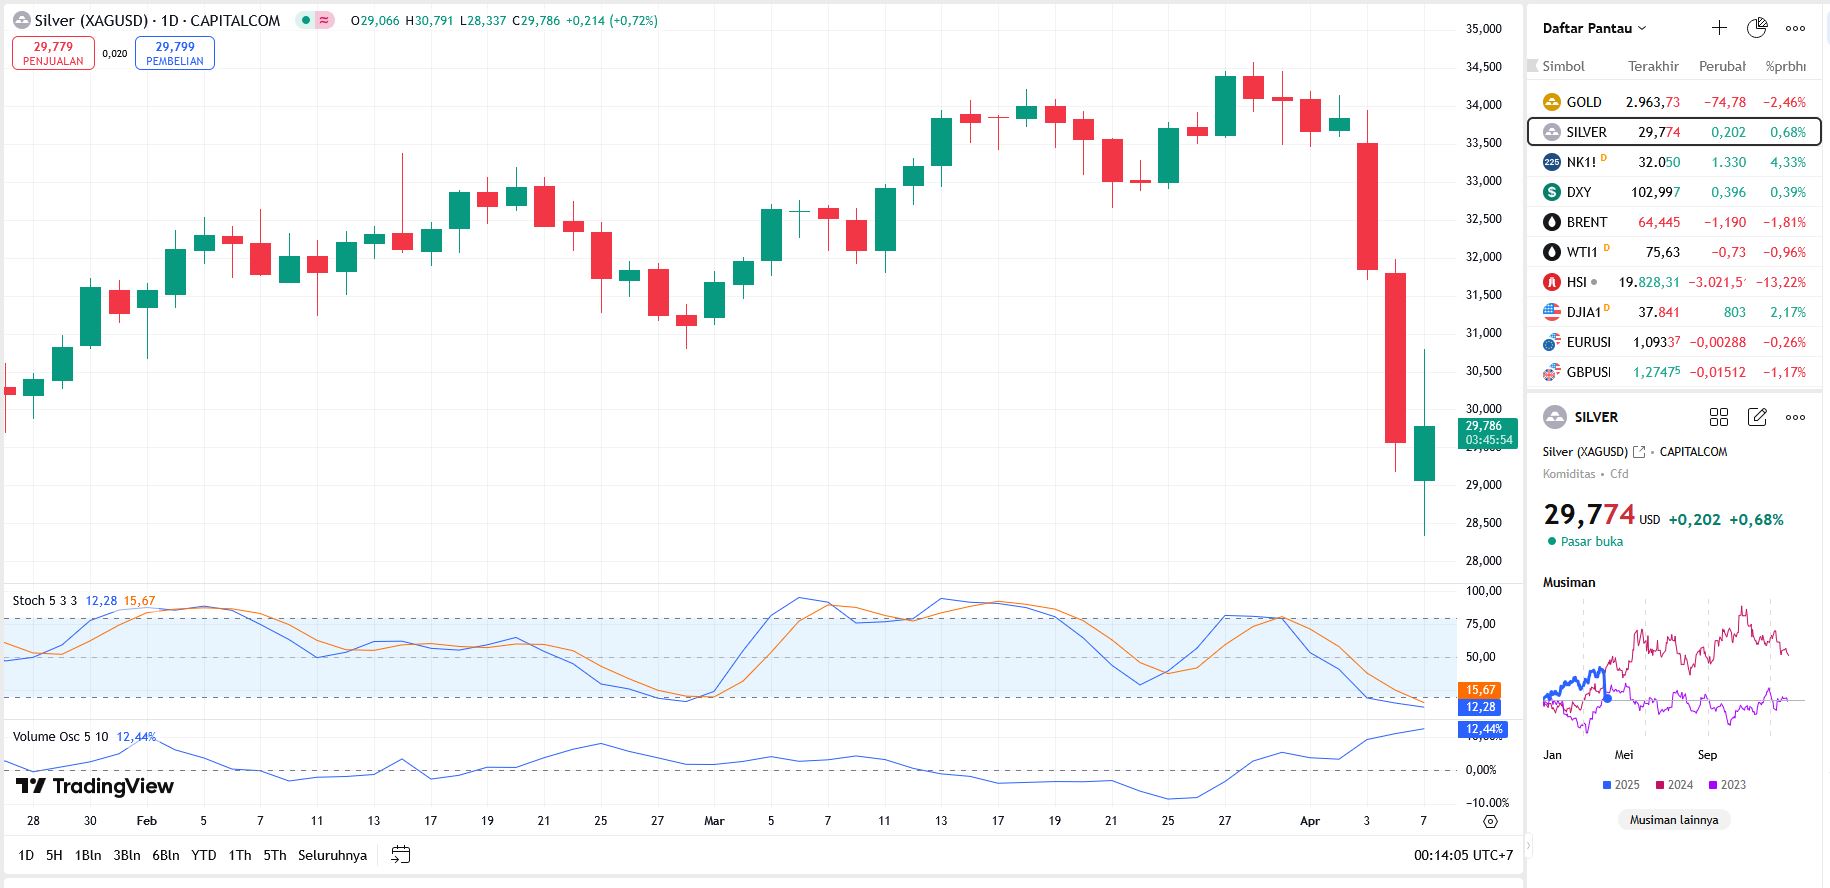Open the external link icon beside Silver (XAGUSD)
The image size is (1830, 888).
(x=1639, y=452)
